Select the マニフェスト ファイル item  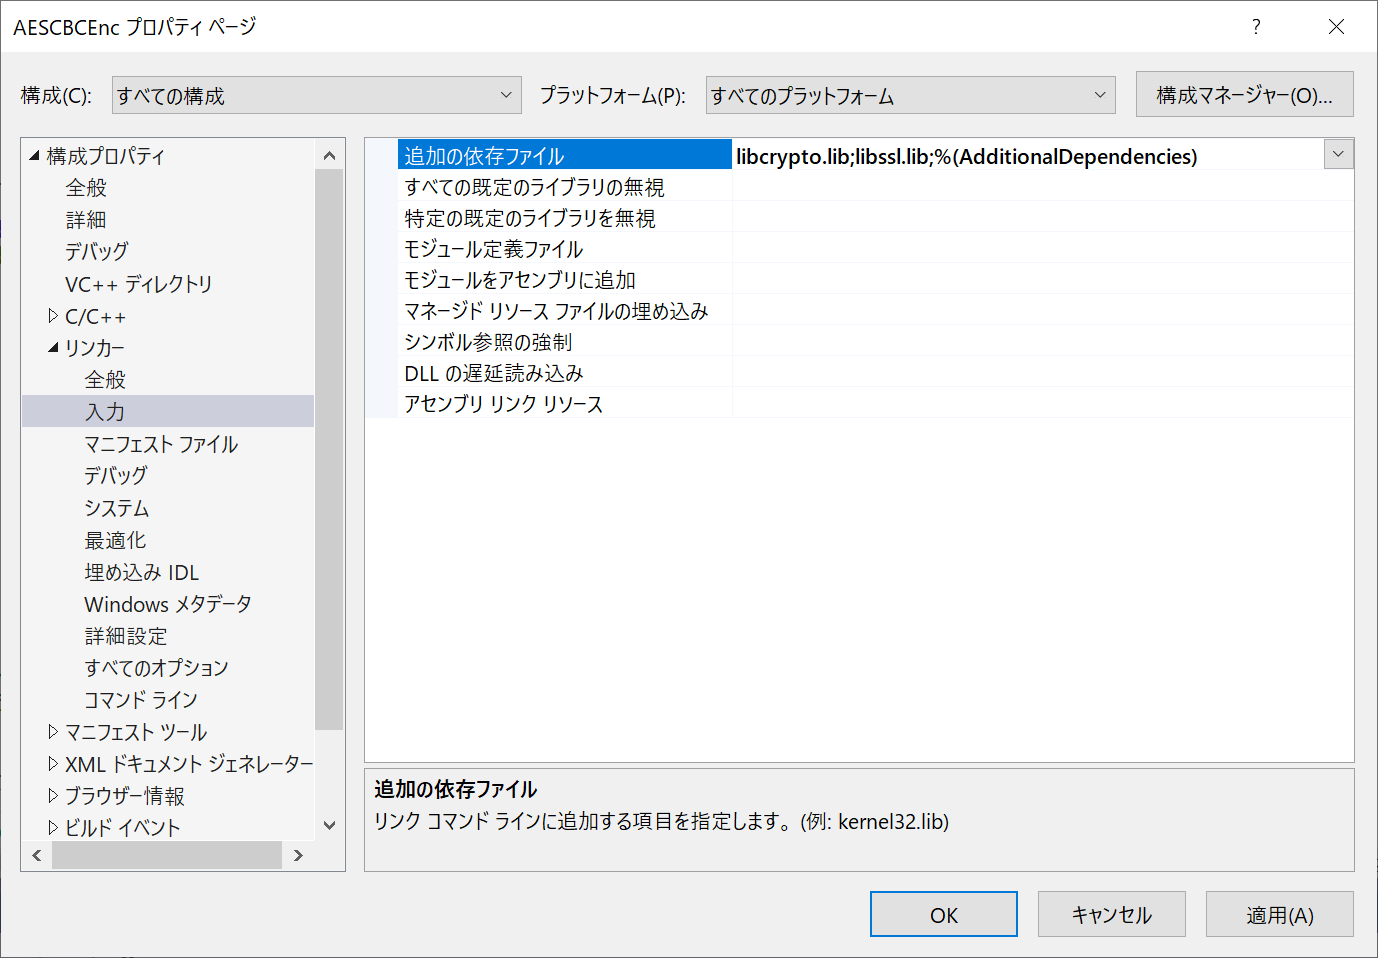click(162, 443)
